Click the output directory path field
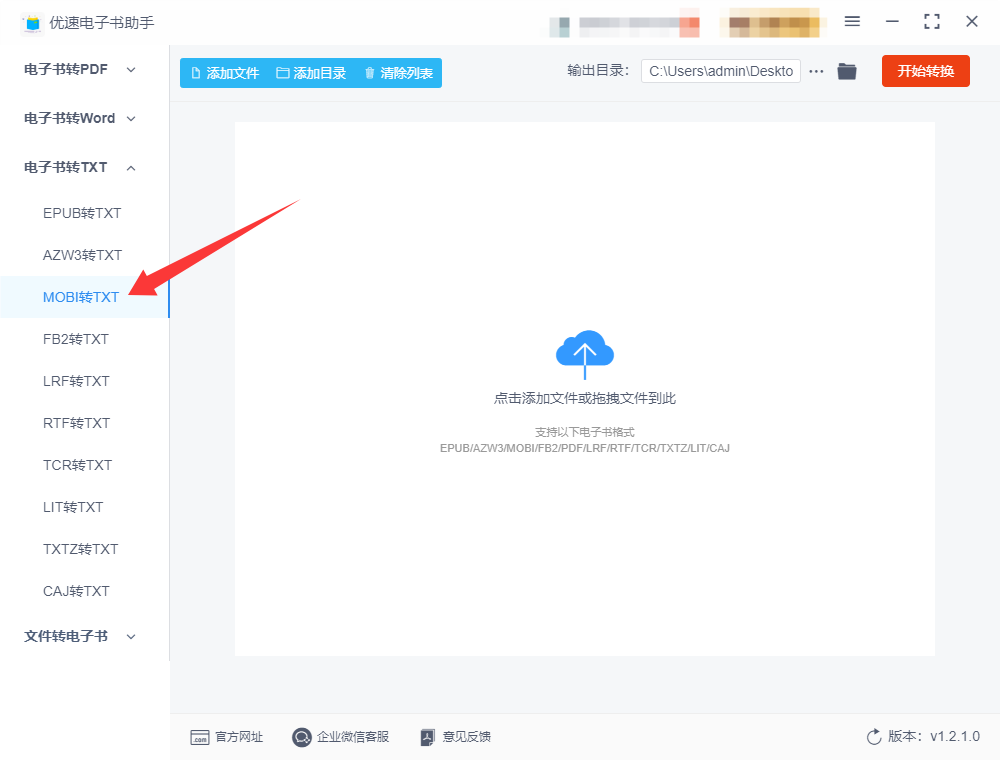 click(721, 71)
